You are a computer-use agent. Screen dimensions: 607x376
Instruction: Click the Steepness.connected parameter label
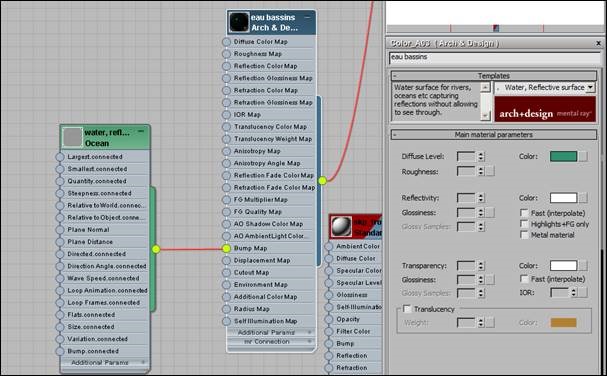pos(99,193)
